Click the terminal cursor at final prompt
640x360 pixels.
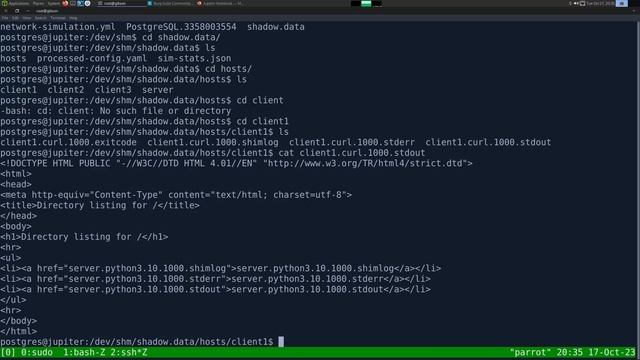click(281, 342)
